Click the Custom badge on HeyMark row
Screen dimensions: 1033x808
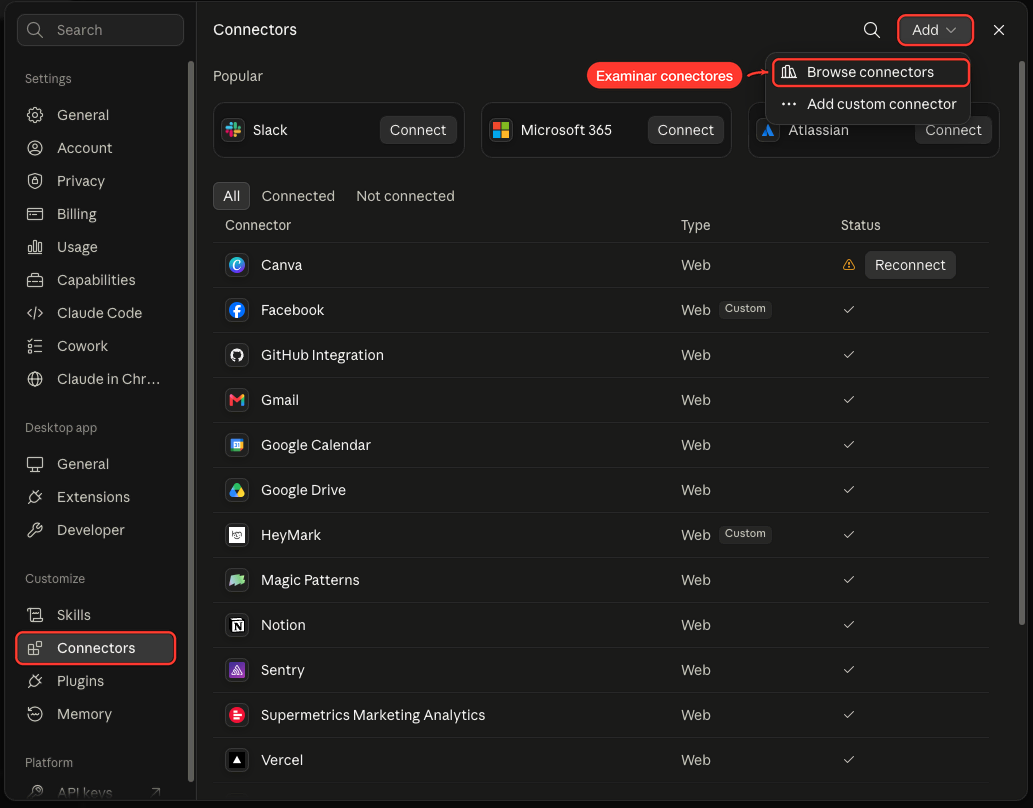click(745, 534)
